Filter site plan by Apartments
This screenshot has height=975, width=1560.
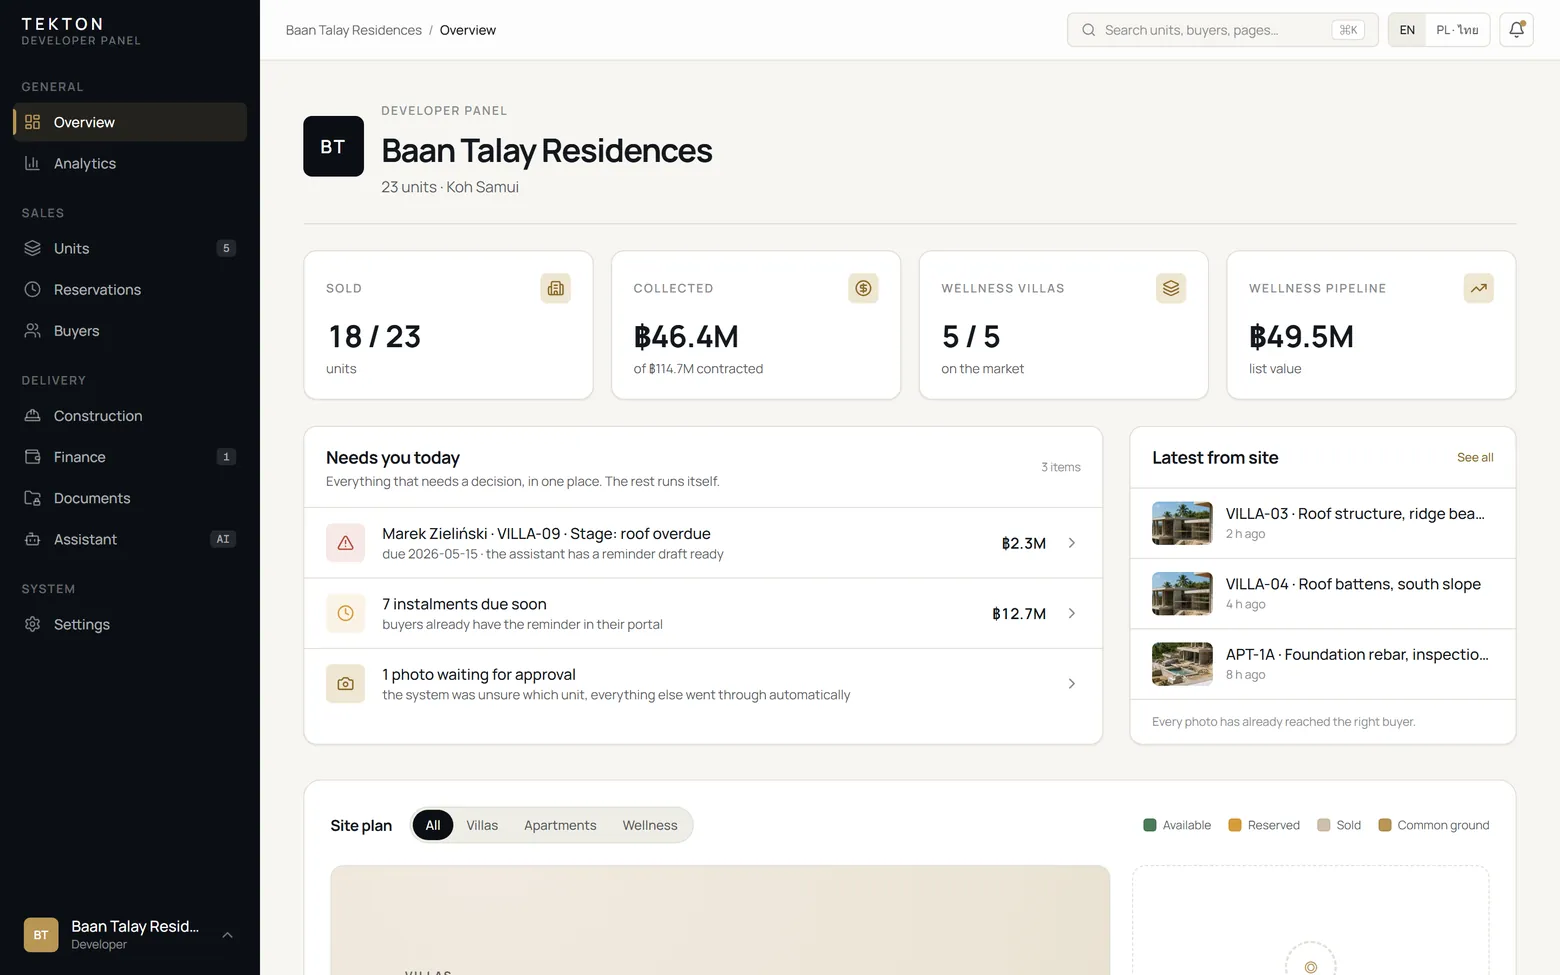point(560,825)
